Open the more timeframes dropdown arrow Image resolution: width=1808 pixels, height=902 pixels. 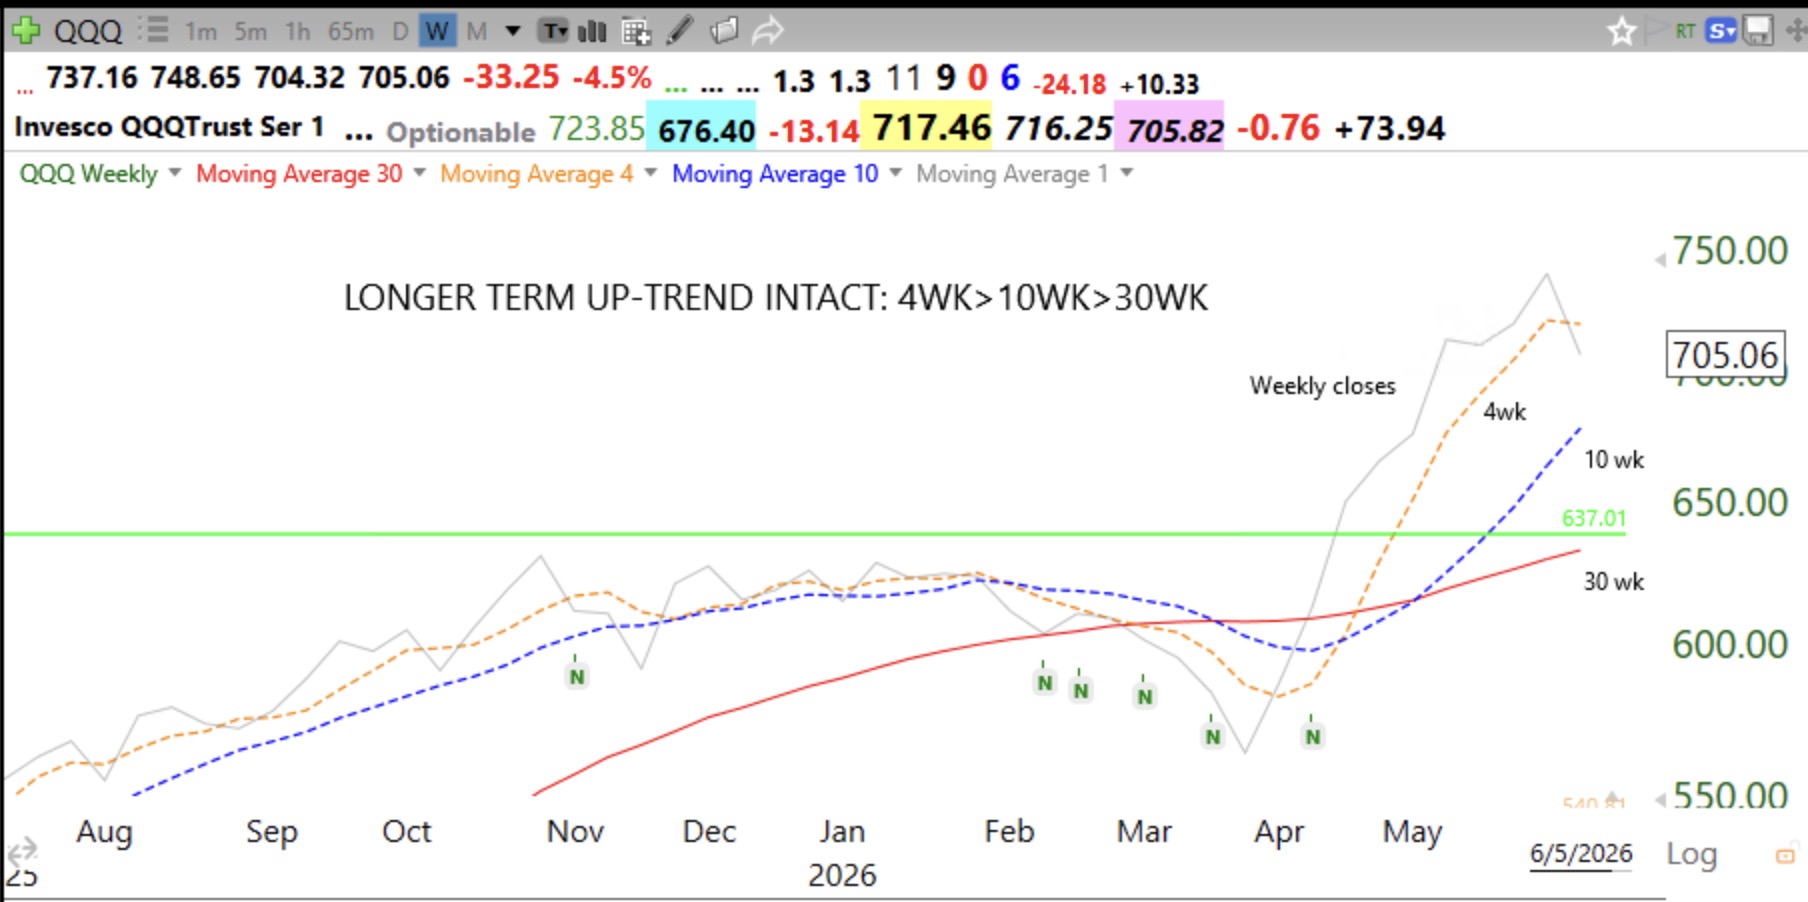(x=513, y=31)
